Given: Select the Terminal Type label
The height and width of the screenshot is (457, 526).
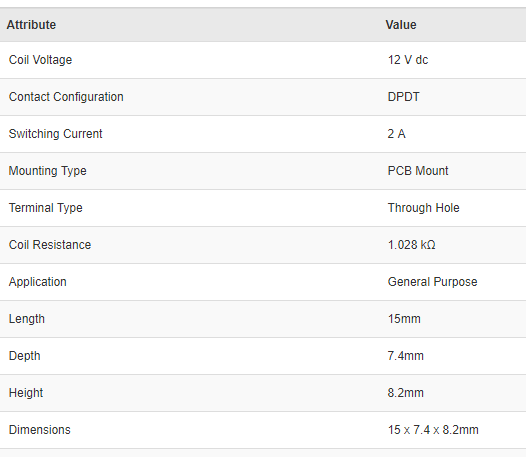Looking at the screenshot, I should [x=46, y=208].
